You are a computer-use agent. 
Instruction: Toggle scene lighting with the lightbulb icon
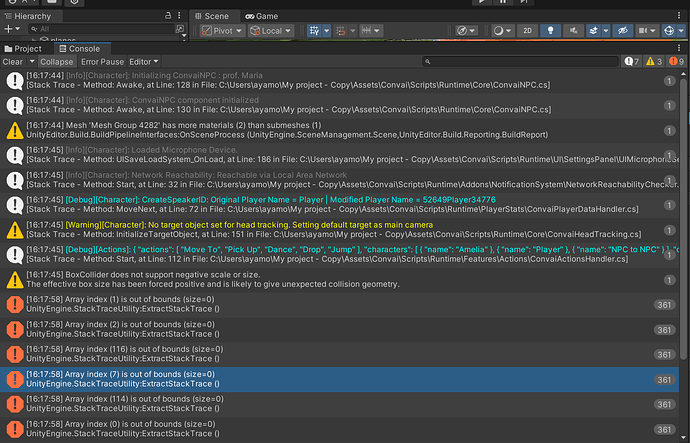pos(549,31)
